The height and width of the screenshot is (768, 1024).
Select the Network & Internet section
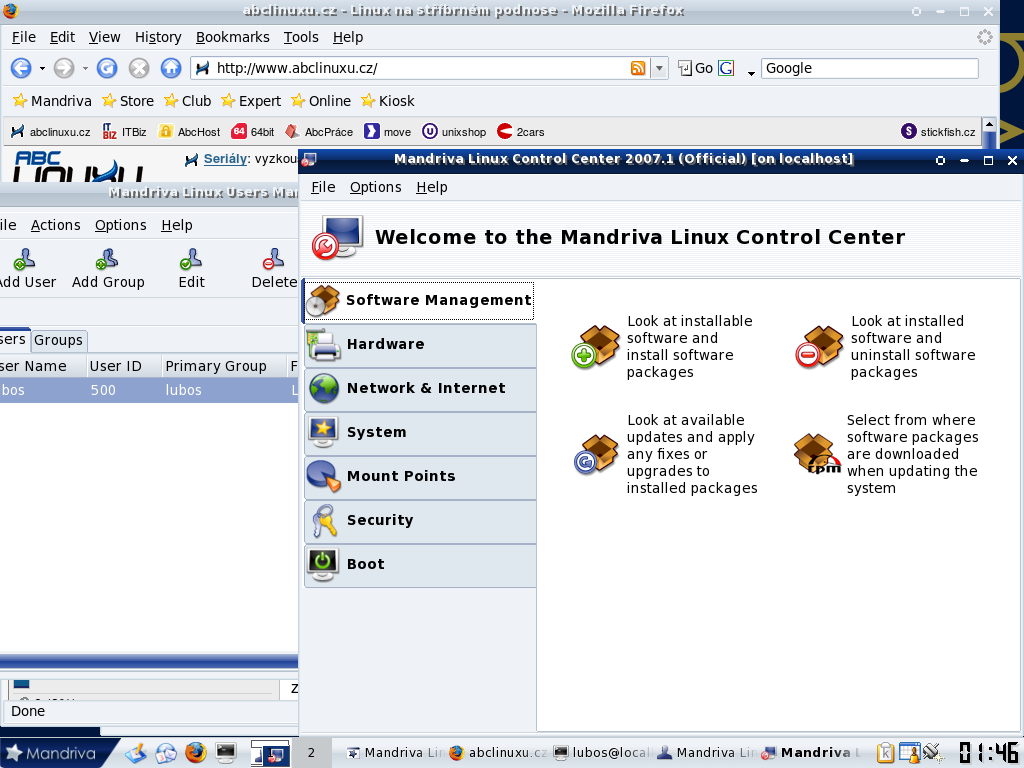pyautogui.click(x=420, y=389)
